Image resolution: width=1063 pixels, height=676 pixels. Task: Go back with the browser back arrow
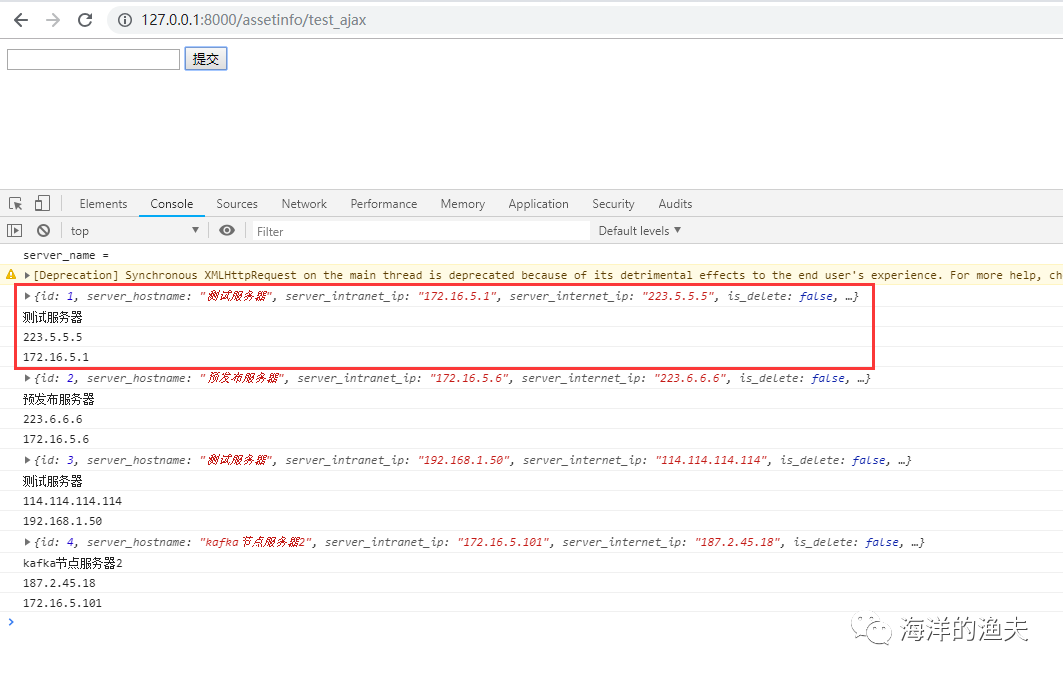point(21,20)
